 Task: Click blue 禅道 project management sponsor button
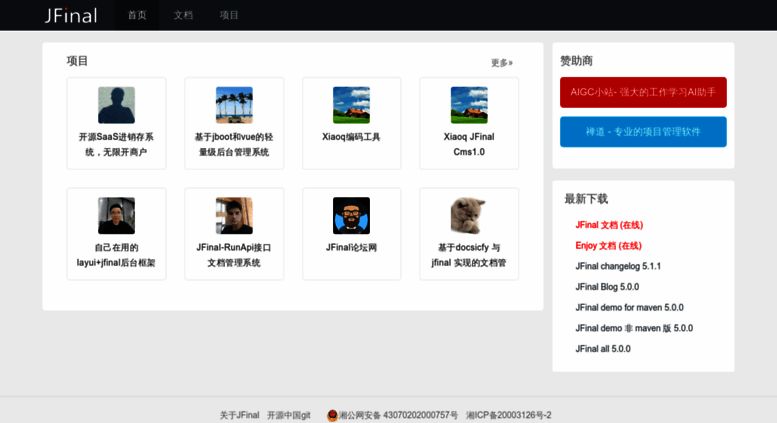(x=643, y=132)
